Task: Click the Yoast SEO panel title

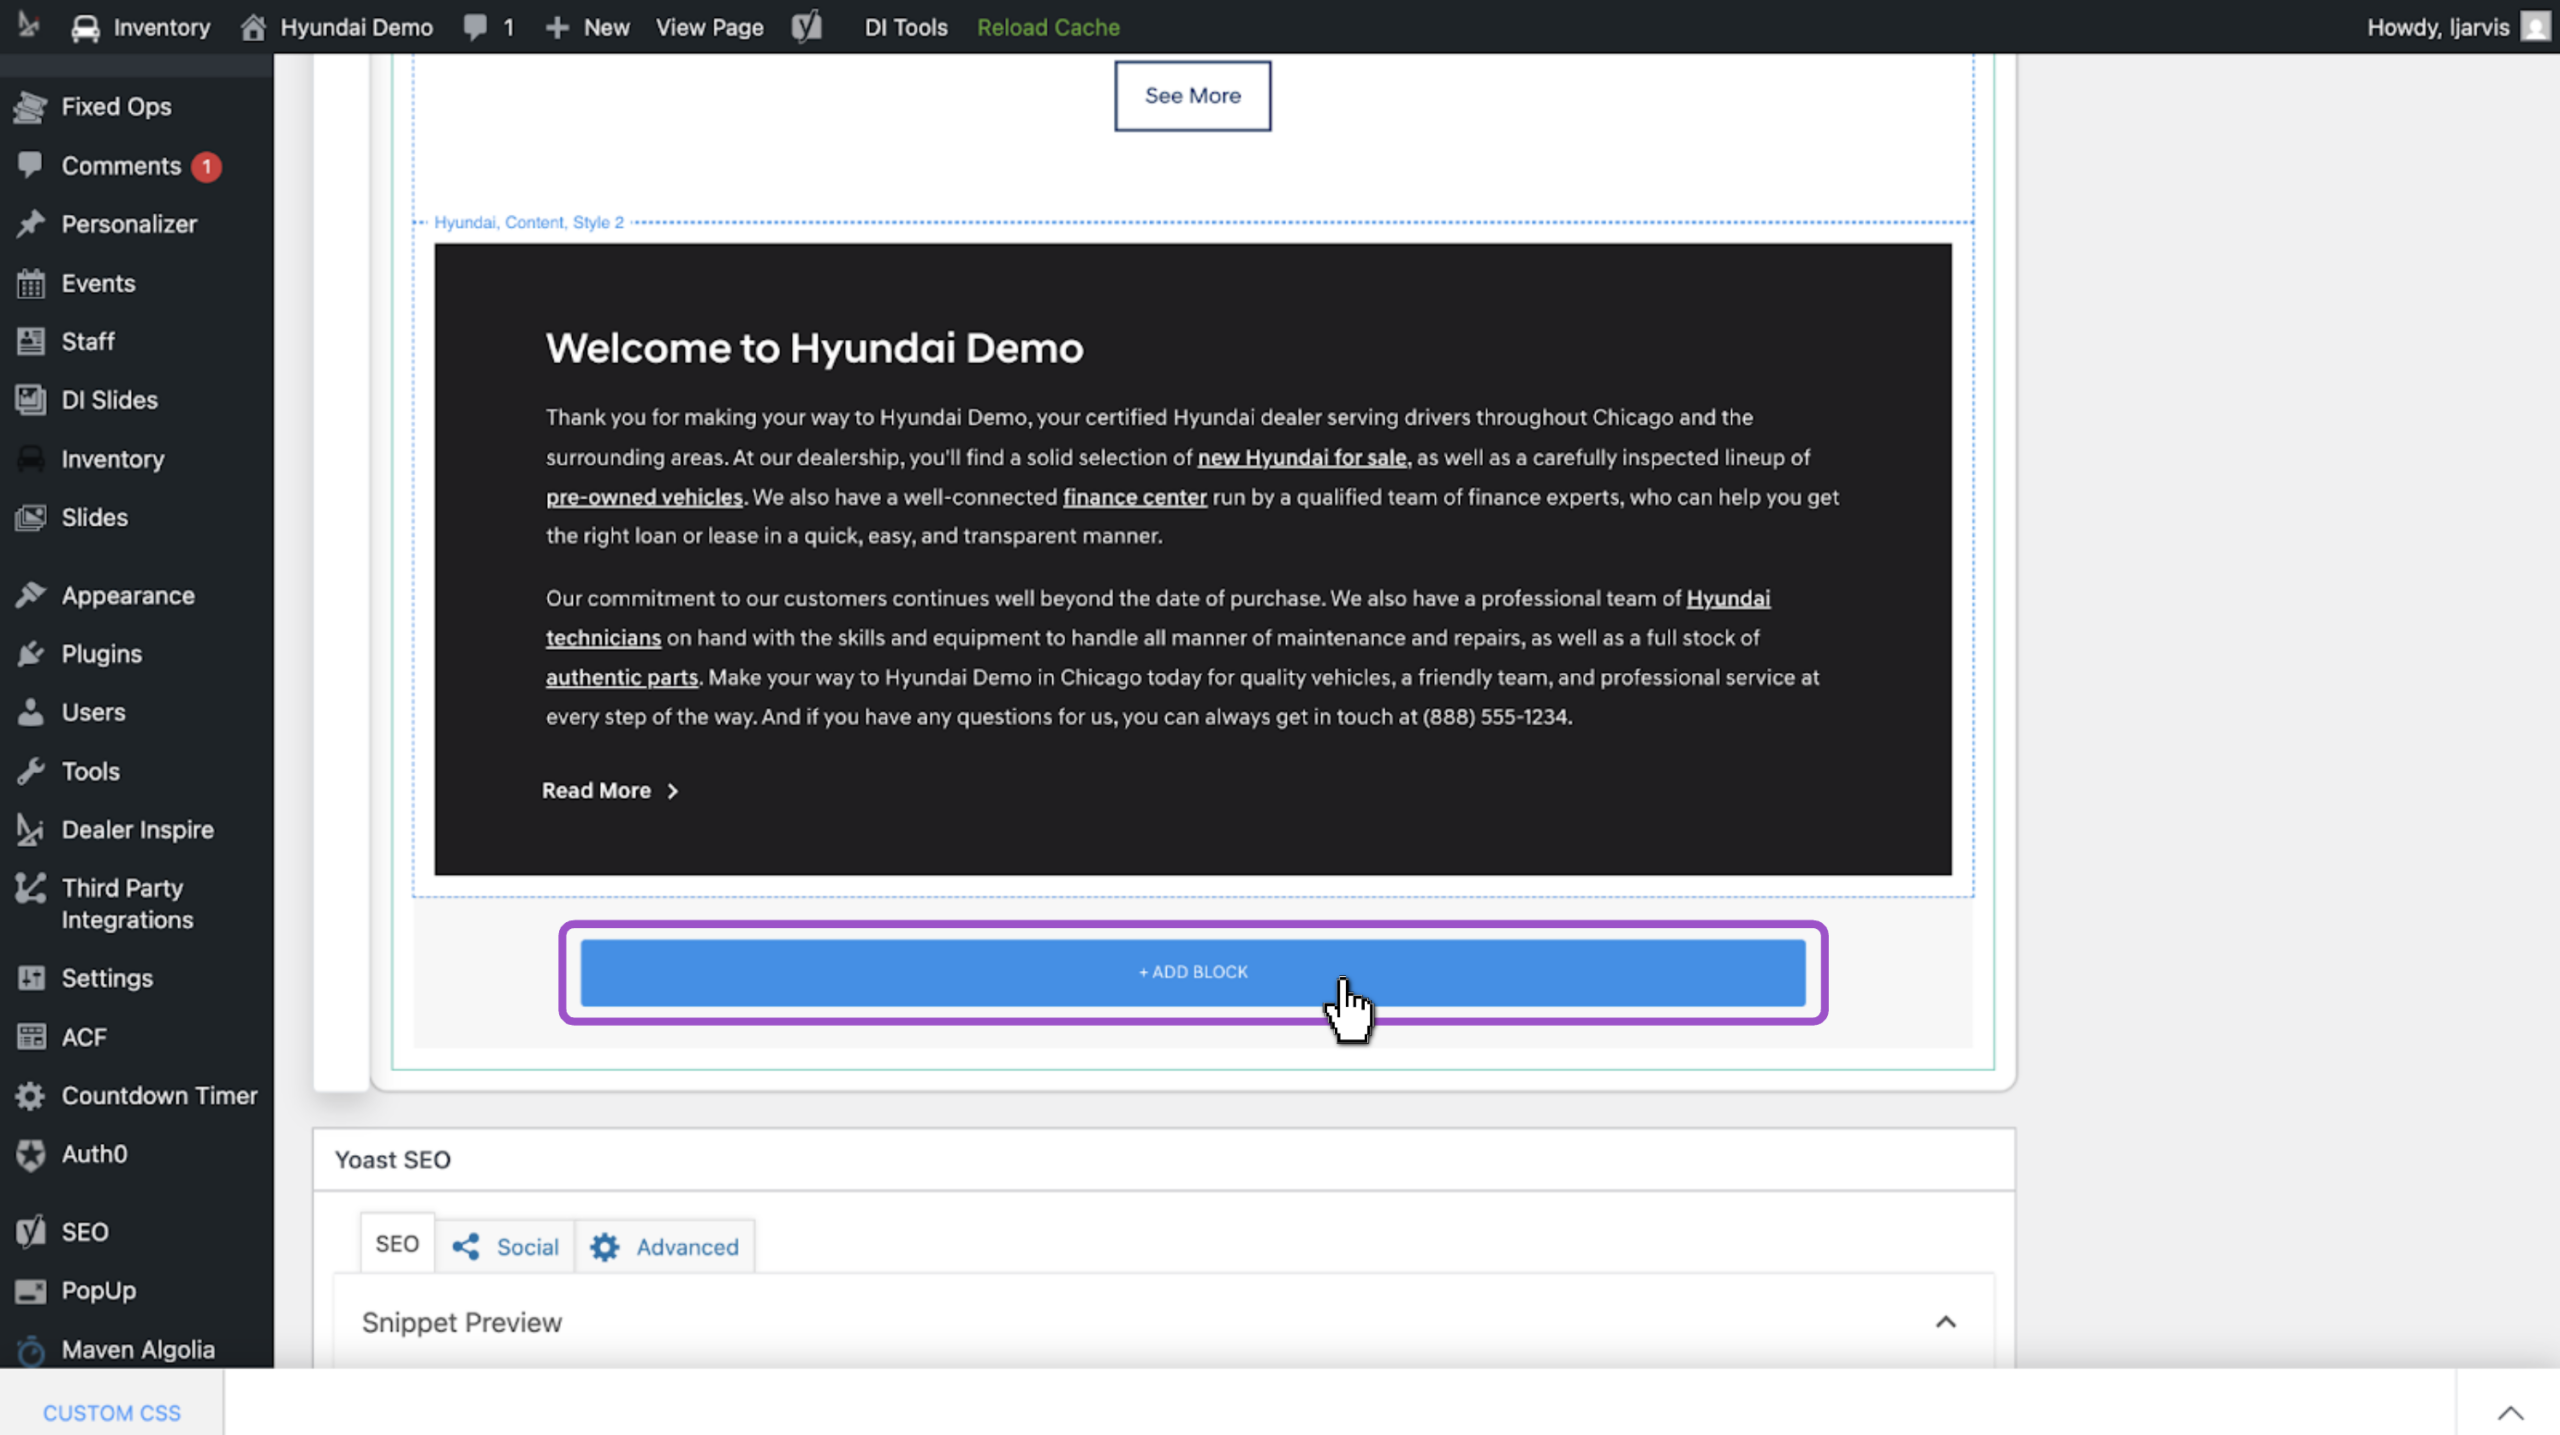Action: point(393,1160)
